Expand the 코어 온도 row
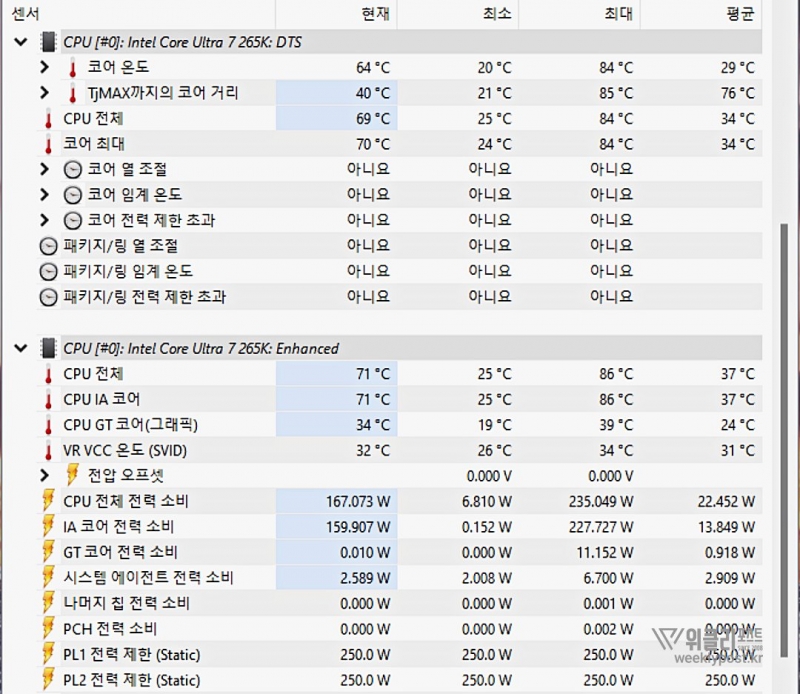The width and height of the screenshot is (800, 694). 44,68
